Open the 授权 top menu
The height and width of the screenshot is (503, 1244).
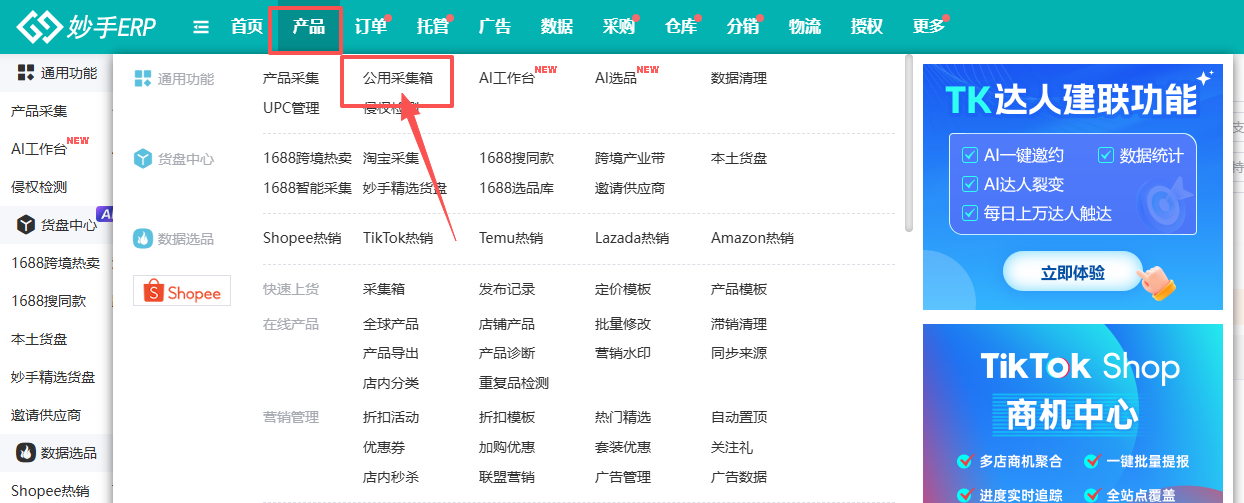point(867,27)
